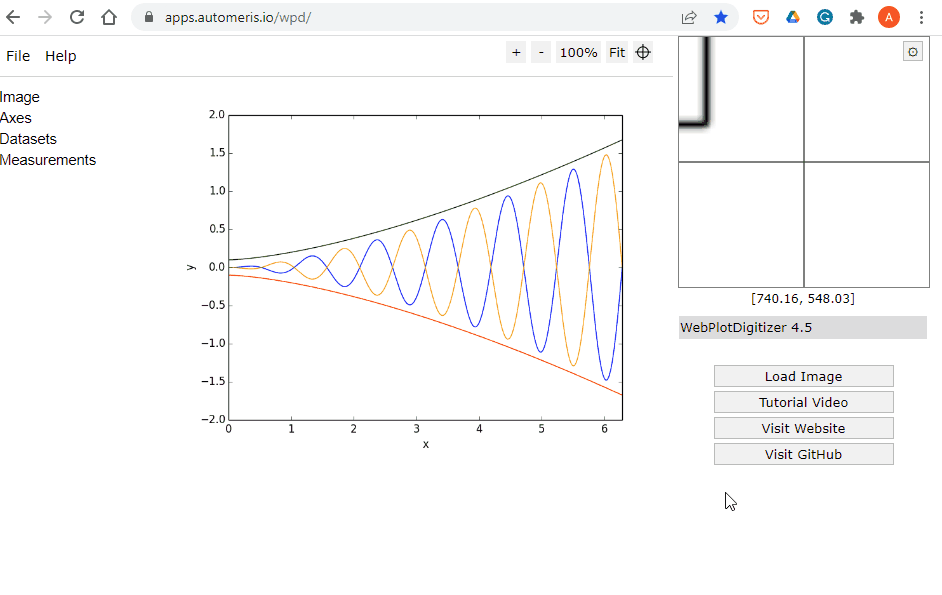Expand the Datasets sidebar section

click(x=28, y=139)
